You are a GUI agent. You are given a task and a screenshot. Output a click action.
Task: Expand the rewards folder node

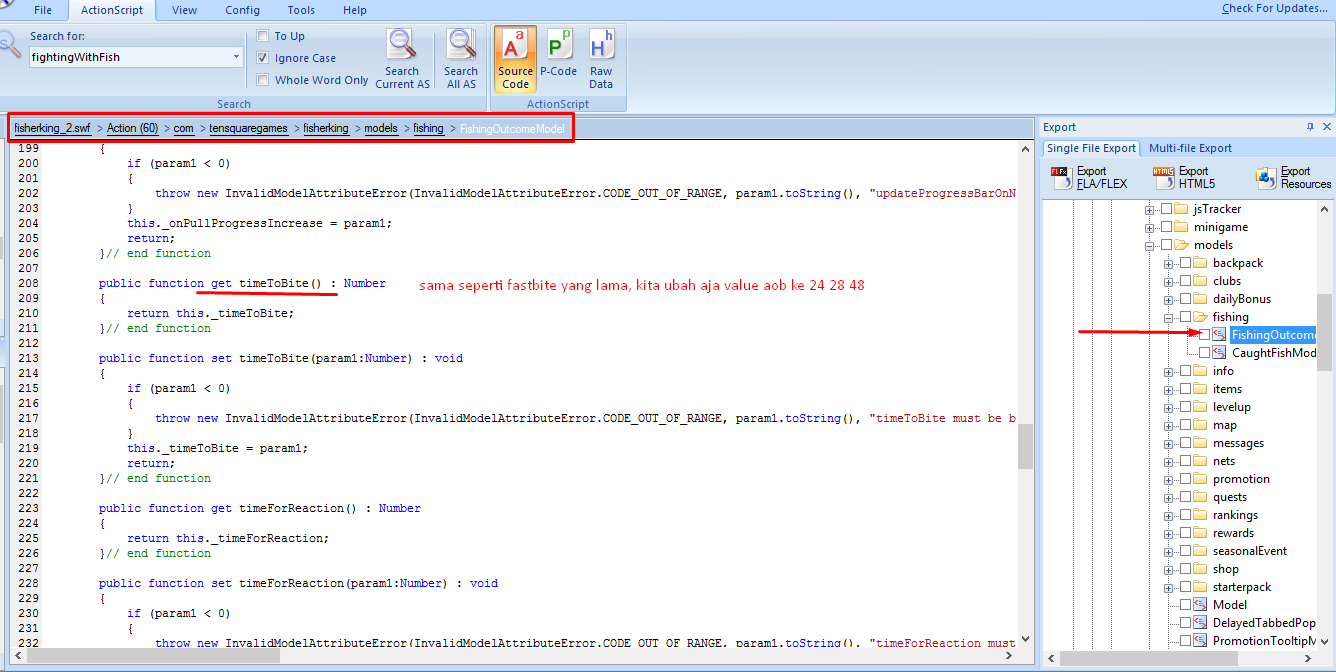pyautogui.click(x=1169, y=533)
